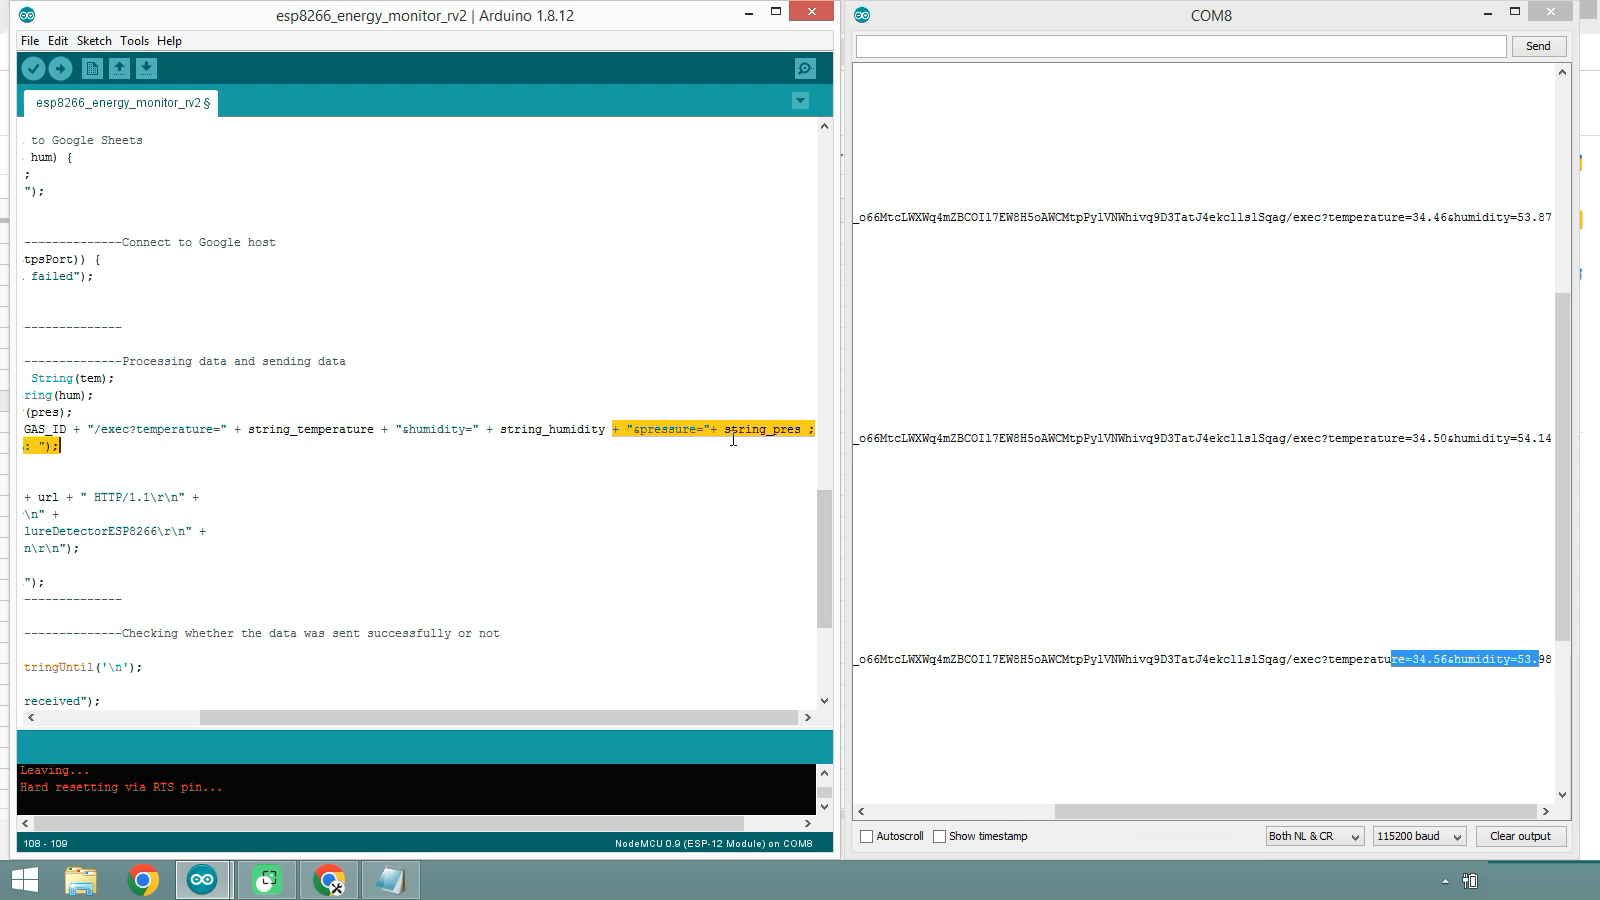Click the Arduino logo in the IDE title bar
Screen dimensions: 1600x900
[27, 15]
